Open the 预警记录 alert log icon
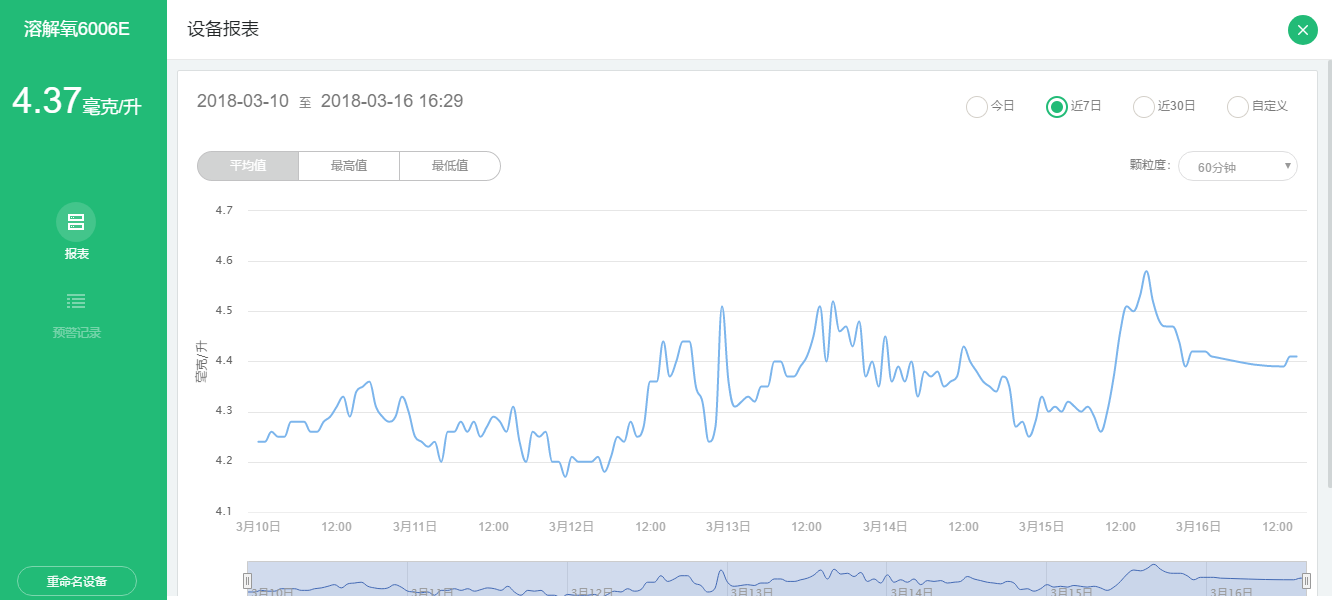Image resolution: width=1332 pixels, height=600 pixels. pos(76,301)
